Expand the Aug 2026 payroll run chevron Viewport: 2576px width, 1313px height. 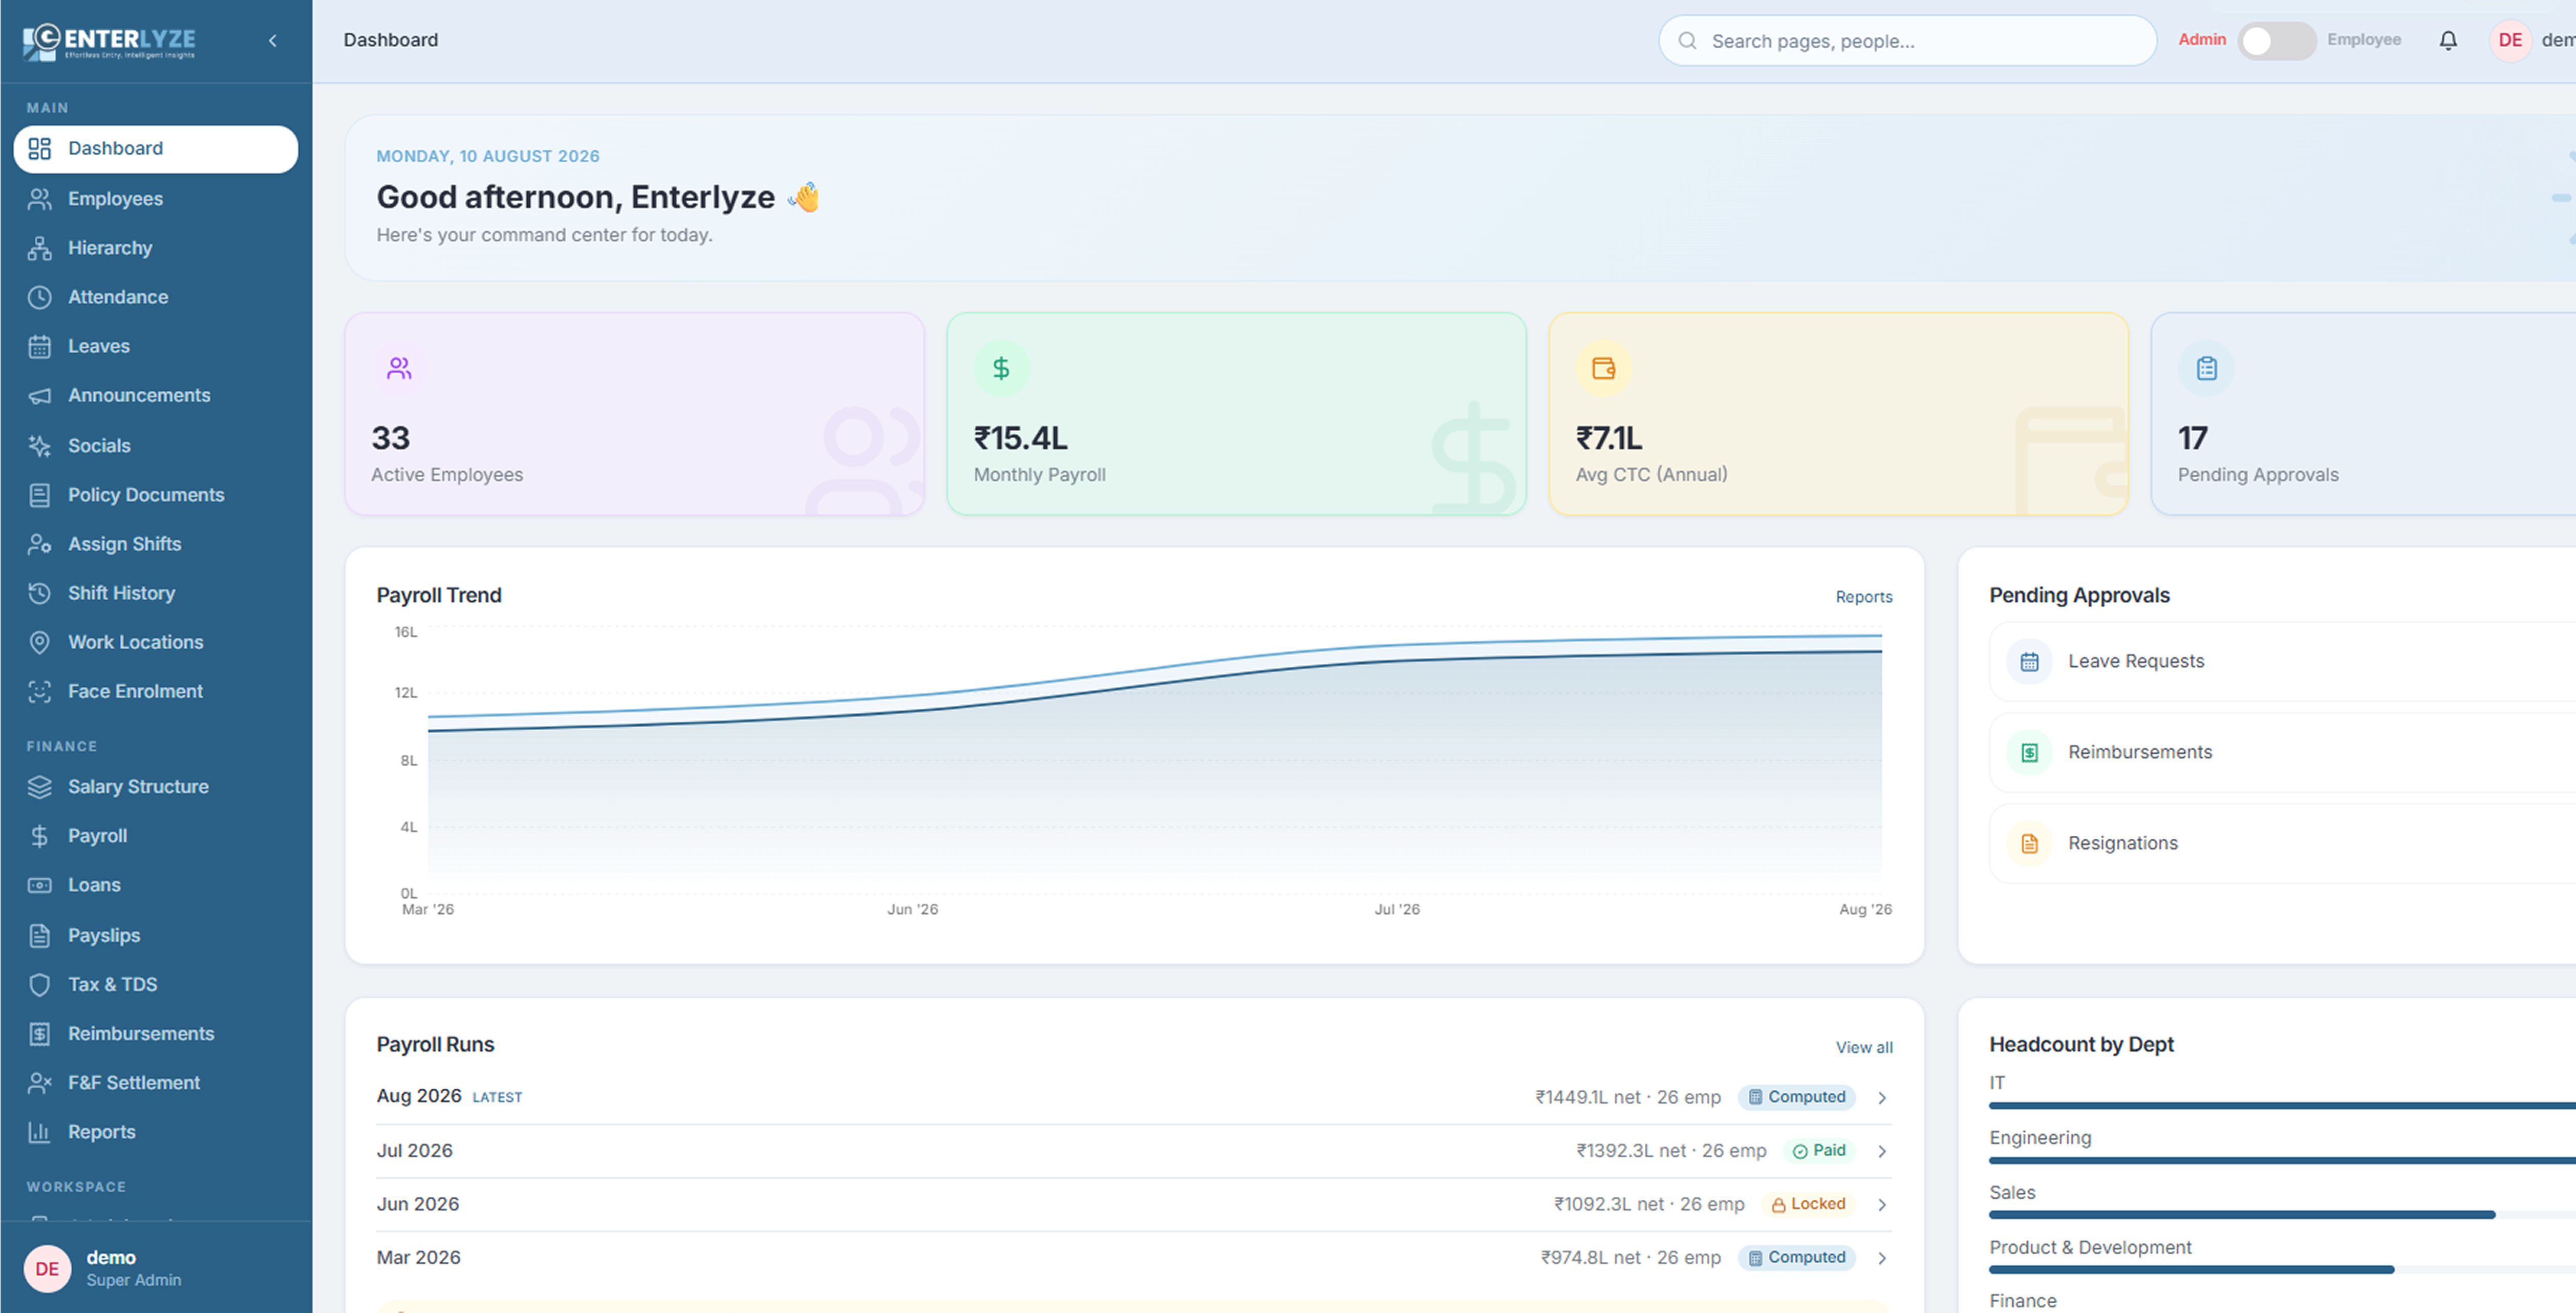(1881, 1097)
